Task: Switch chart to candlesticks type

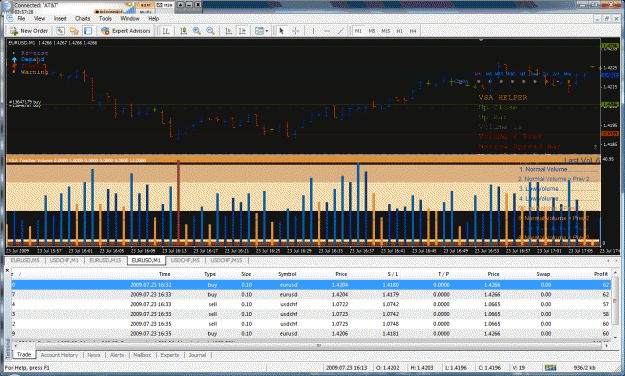Action: (183, 31)
